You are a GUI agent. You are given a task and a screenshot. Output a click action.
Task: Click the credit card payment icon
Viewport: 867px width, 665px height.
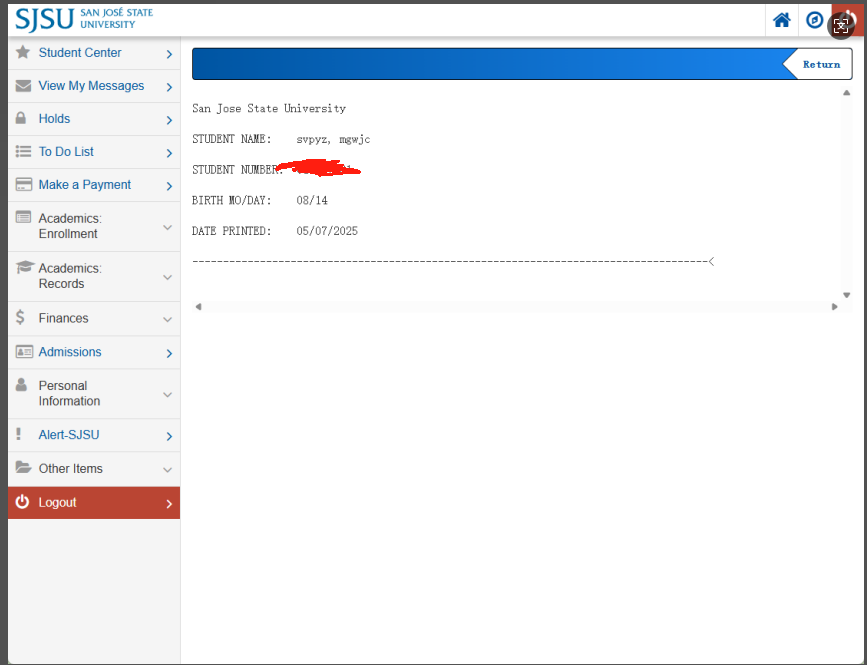tap(23, 185)
